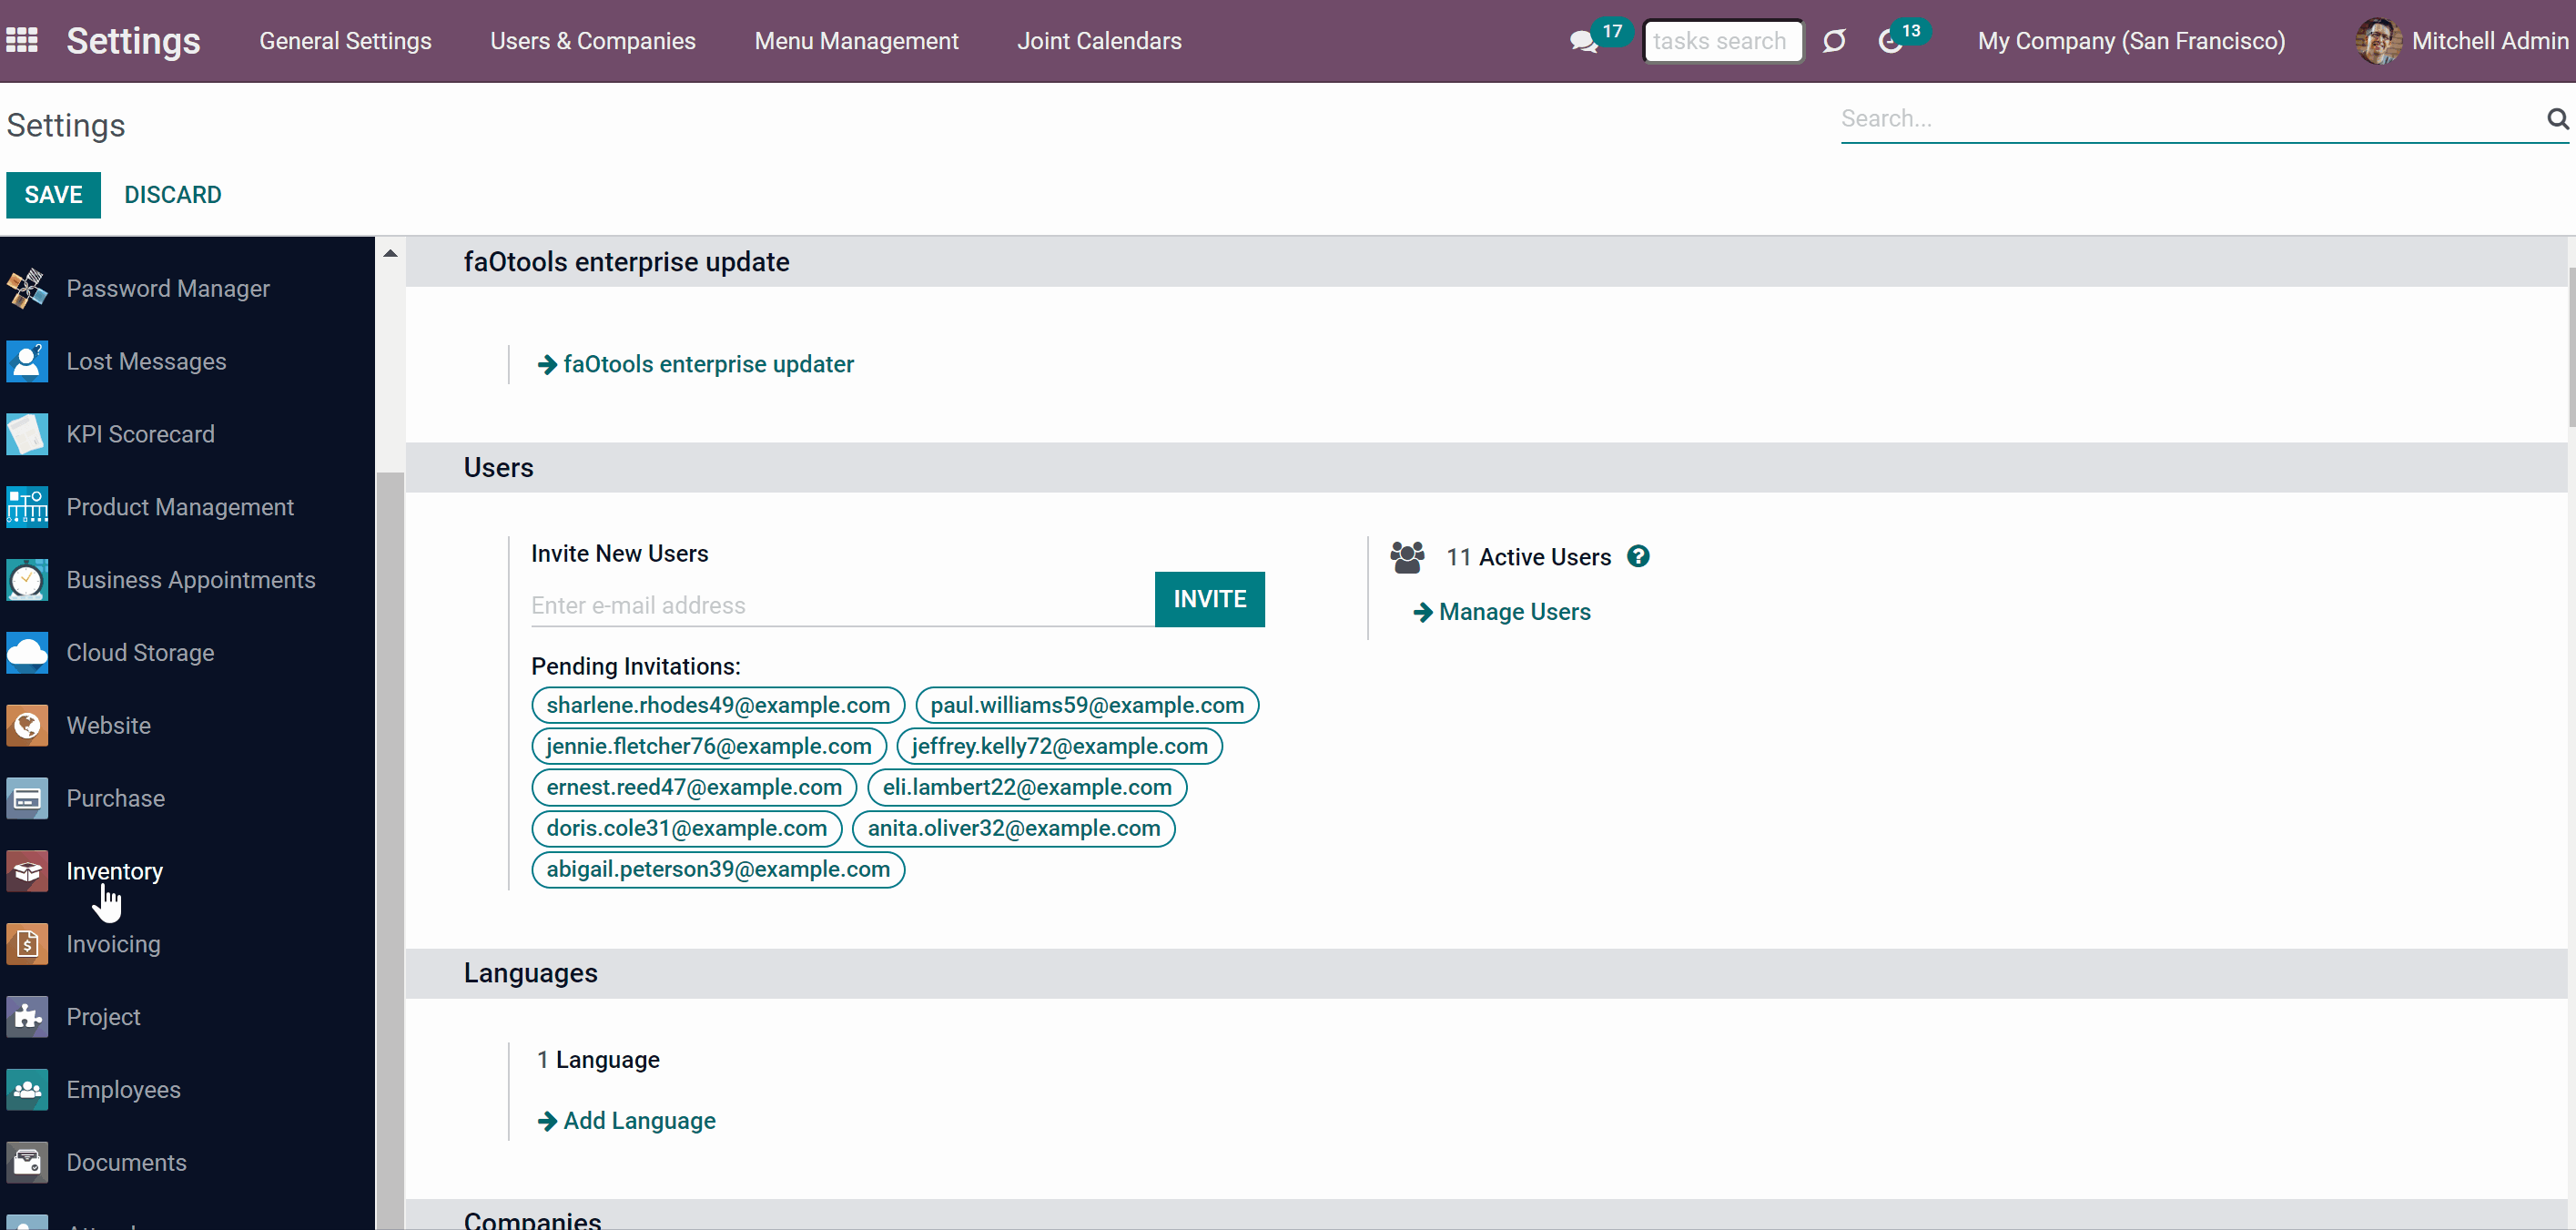
Task: Click the Settings app title in the navbar
Action: [x=133, y=41]
